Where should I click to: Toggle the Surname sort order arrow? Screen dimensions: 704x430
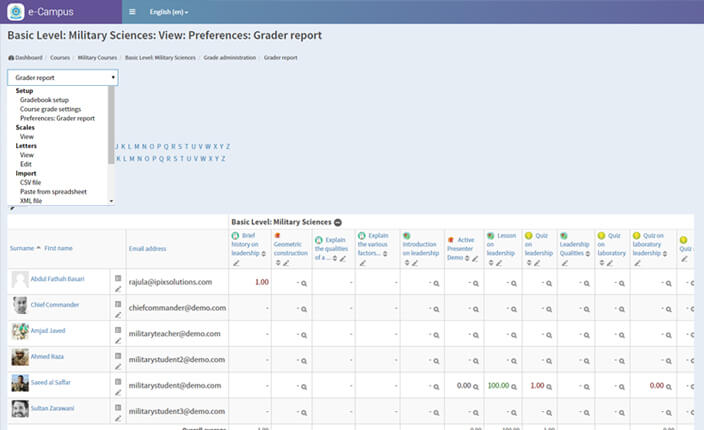coord(39,248)
